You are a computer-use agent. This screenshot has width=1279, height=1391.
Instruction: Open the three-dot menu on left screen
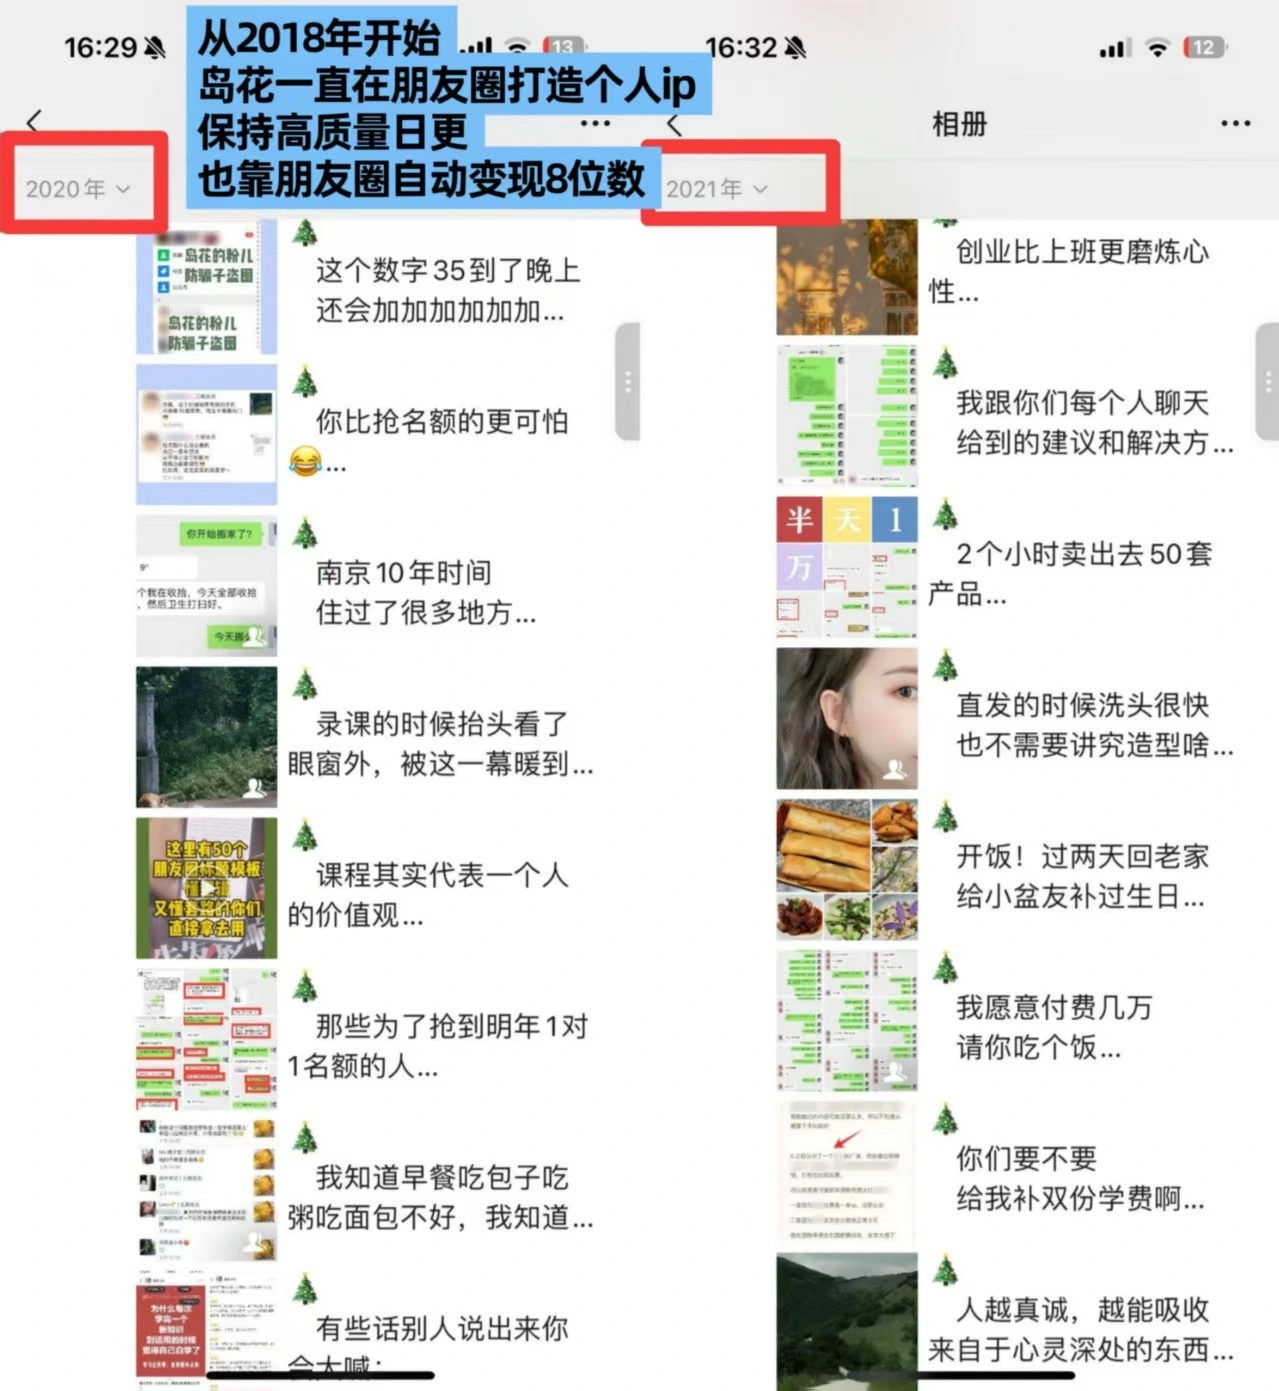click(595, 123)
